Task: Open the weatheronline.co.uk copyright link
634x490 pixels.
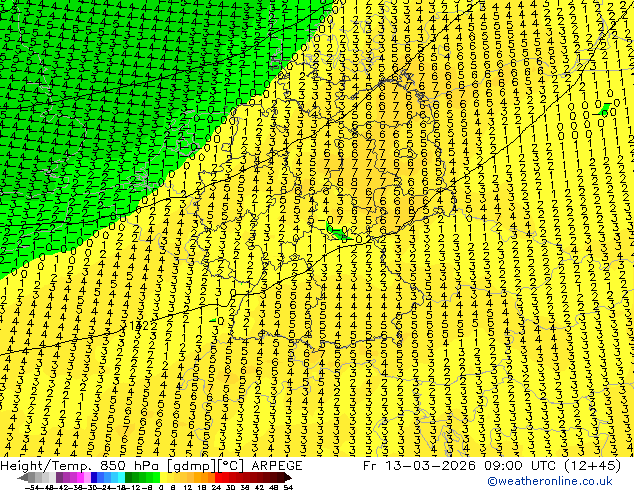Action: pyautogui.click(x=550, y=481)
